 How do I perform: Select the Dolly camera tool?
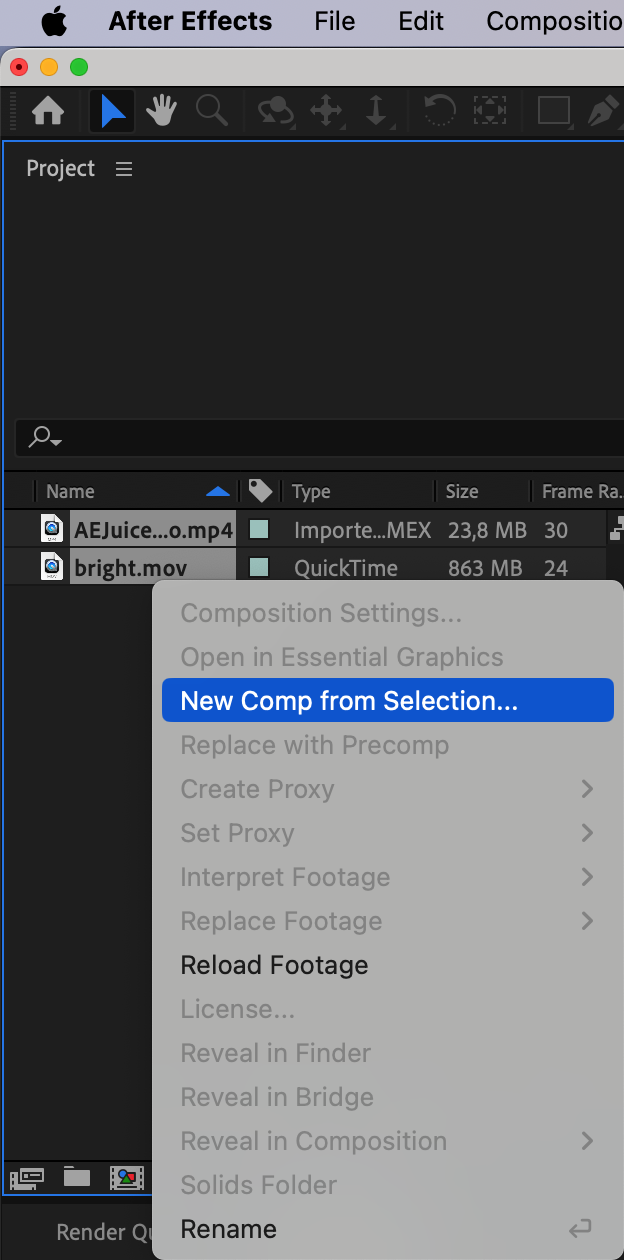coord(376,111)
